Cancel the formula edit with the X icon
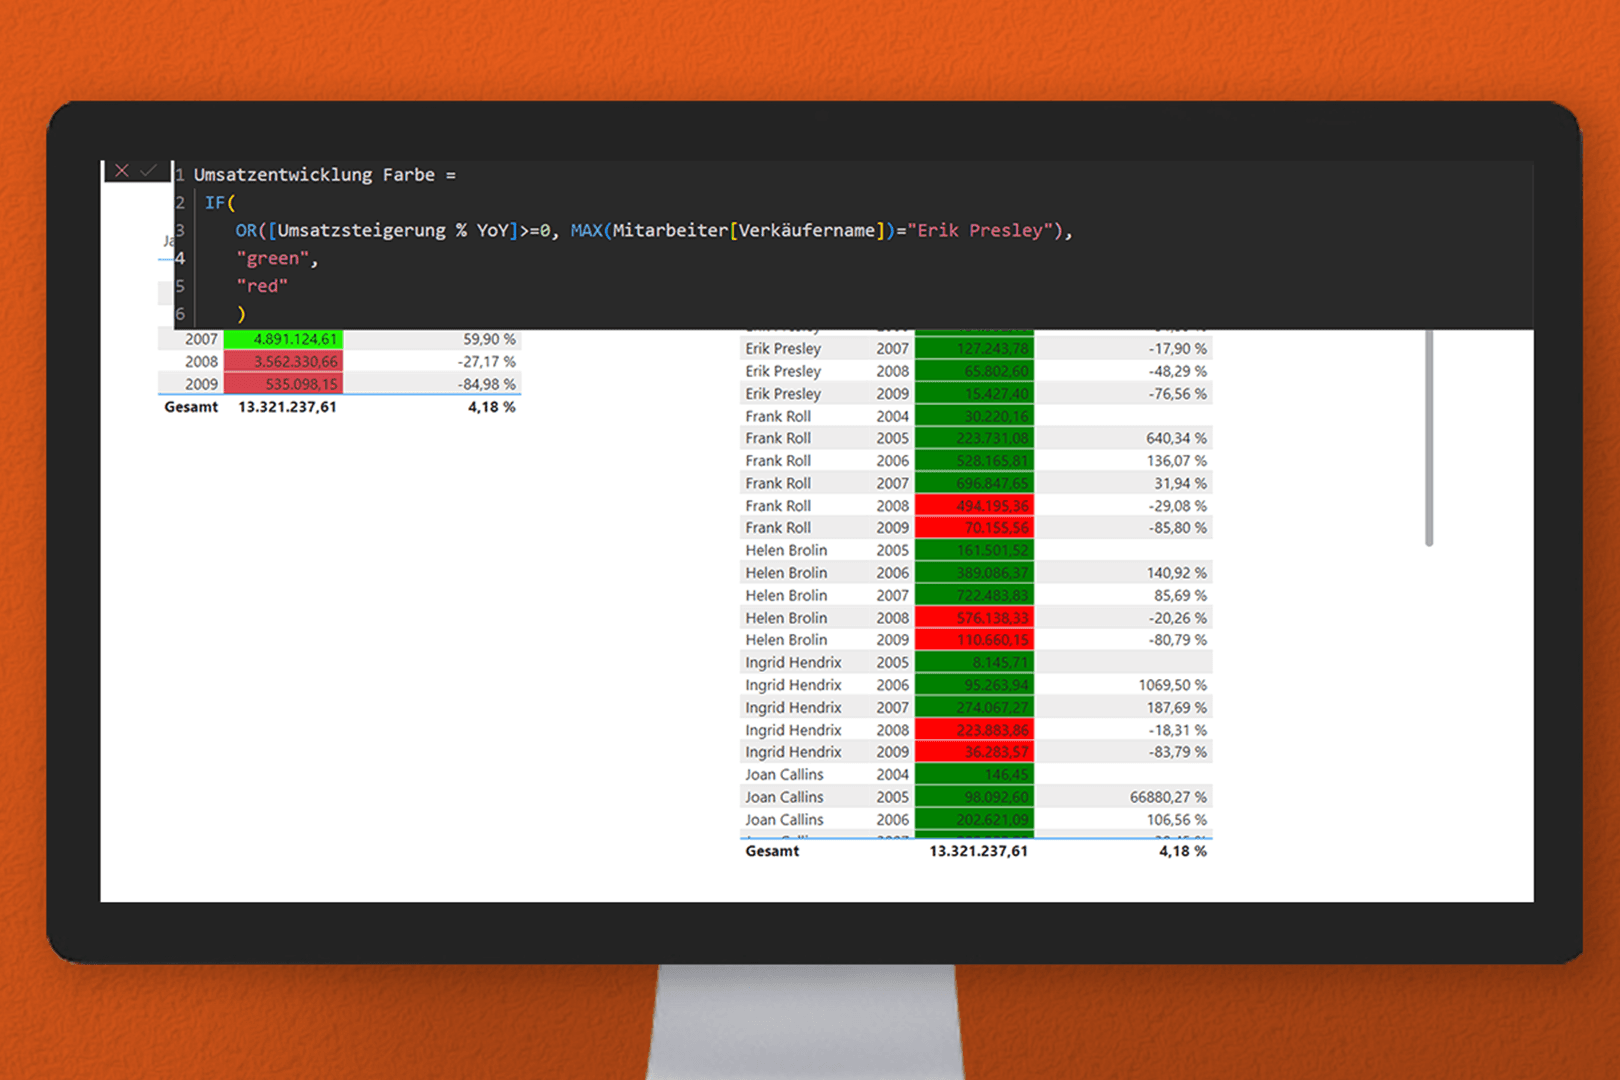This screenshot has width=1620, height=1080. (122, 171)
